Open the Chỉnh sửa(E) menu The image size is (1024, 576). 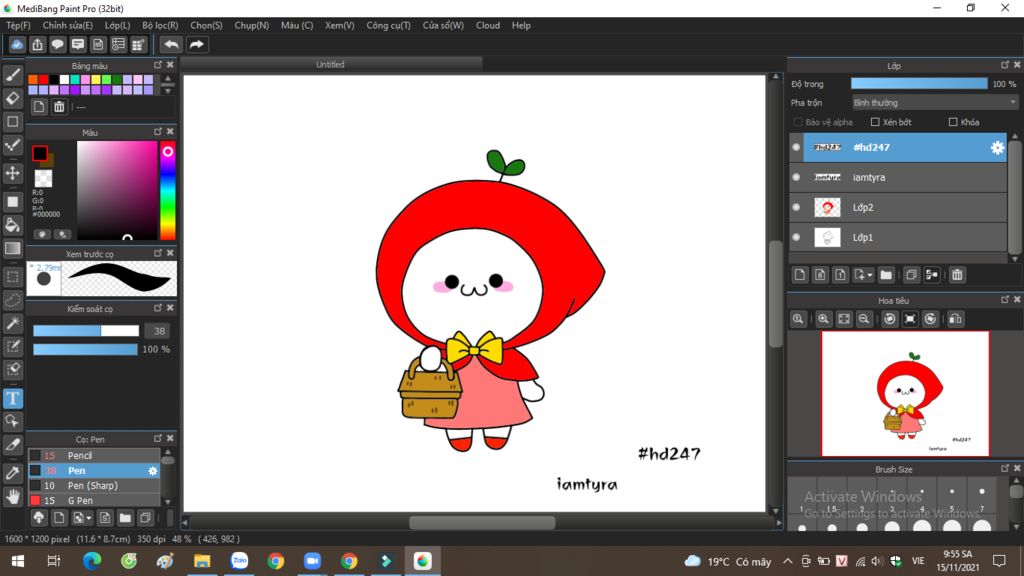(68, 25)
